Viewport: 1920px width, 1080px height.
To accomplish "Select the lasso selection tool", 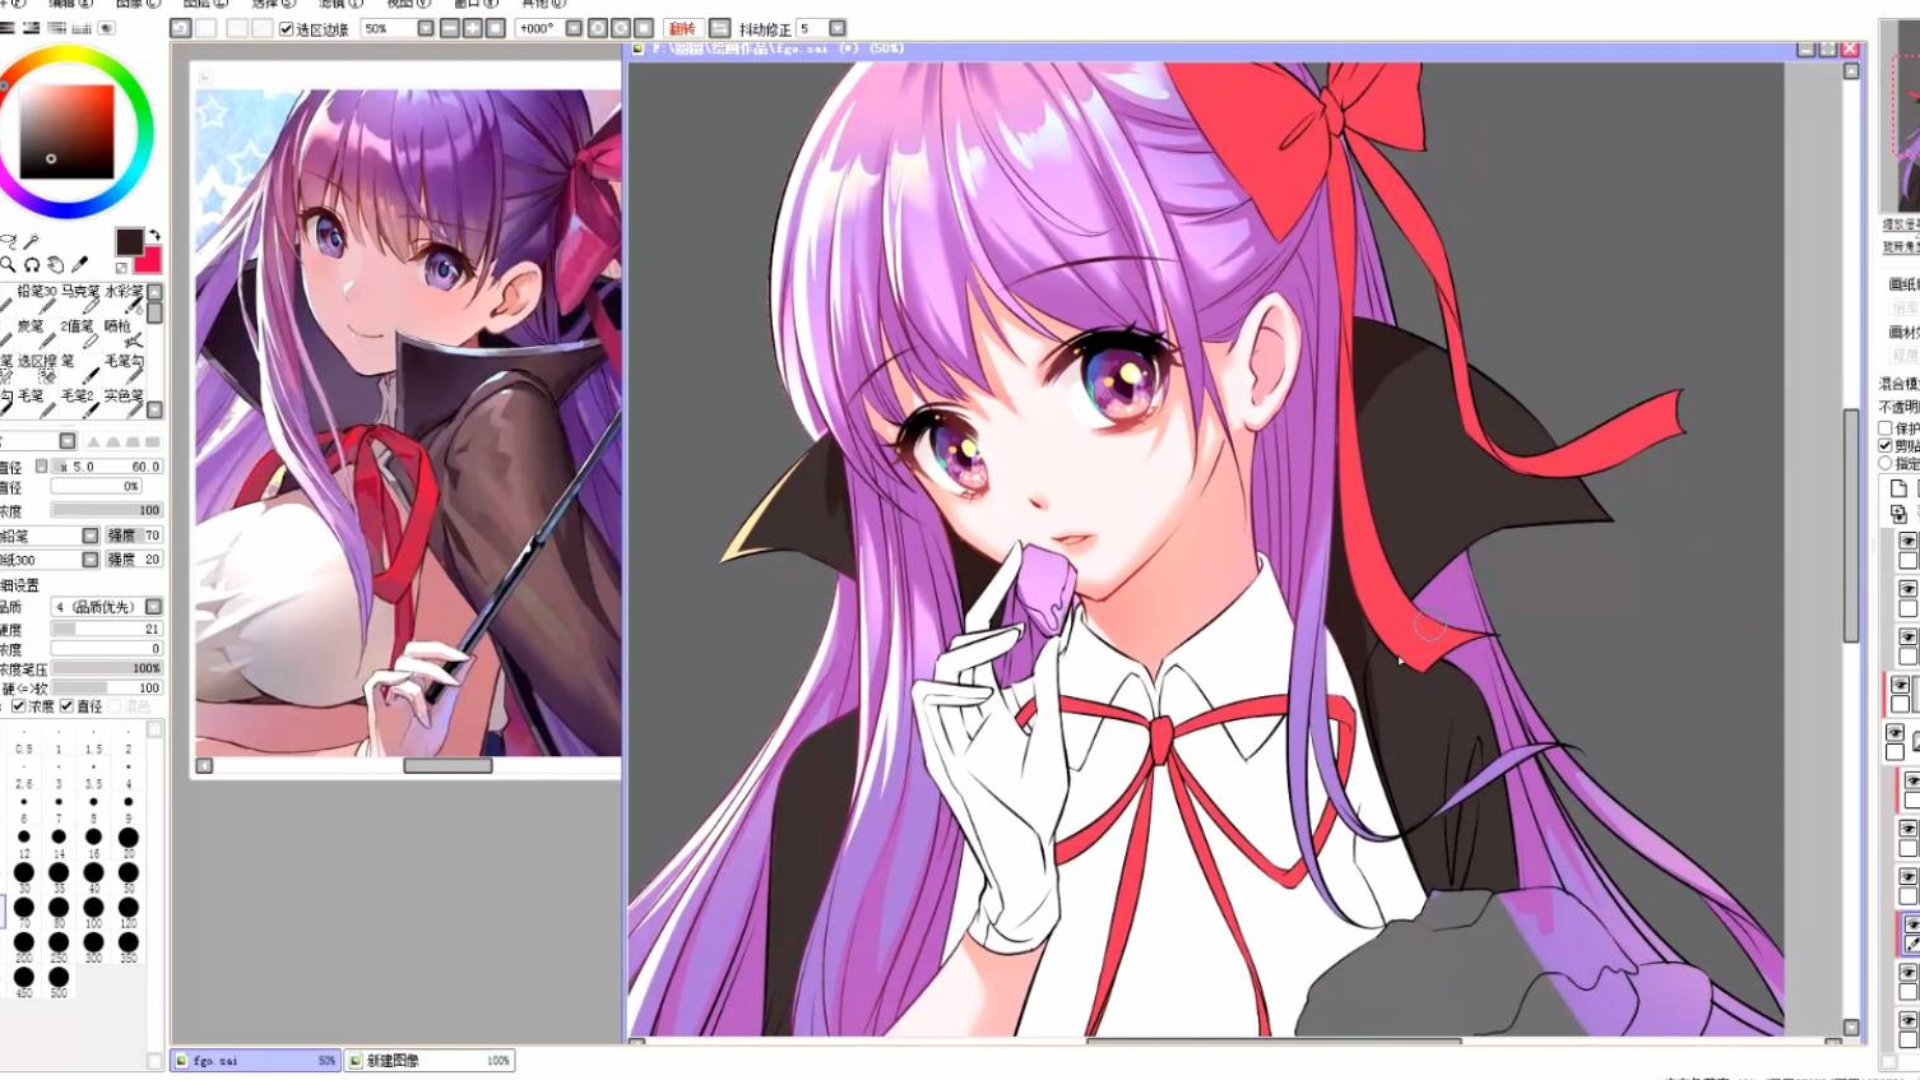I will (x=8, y=241).
